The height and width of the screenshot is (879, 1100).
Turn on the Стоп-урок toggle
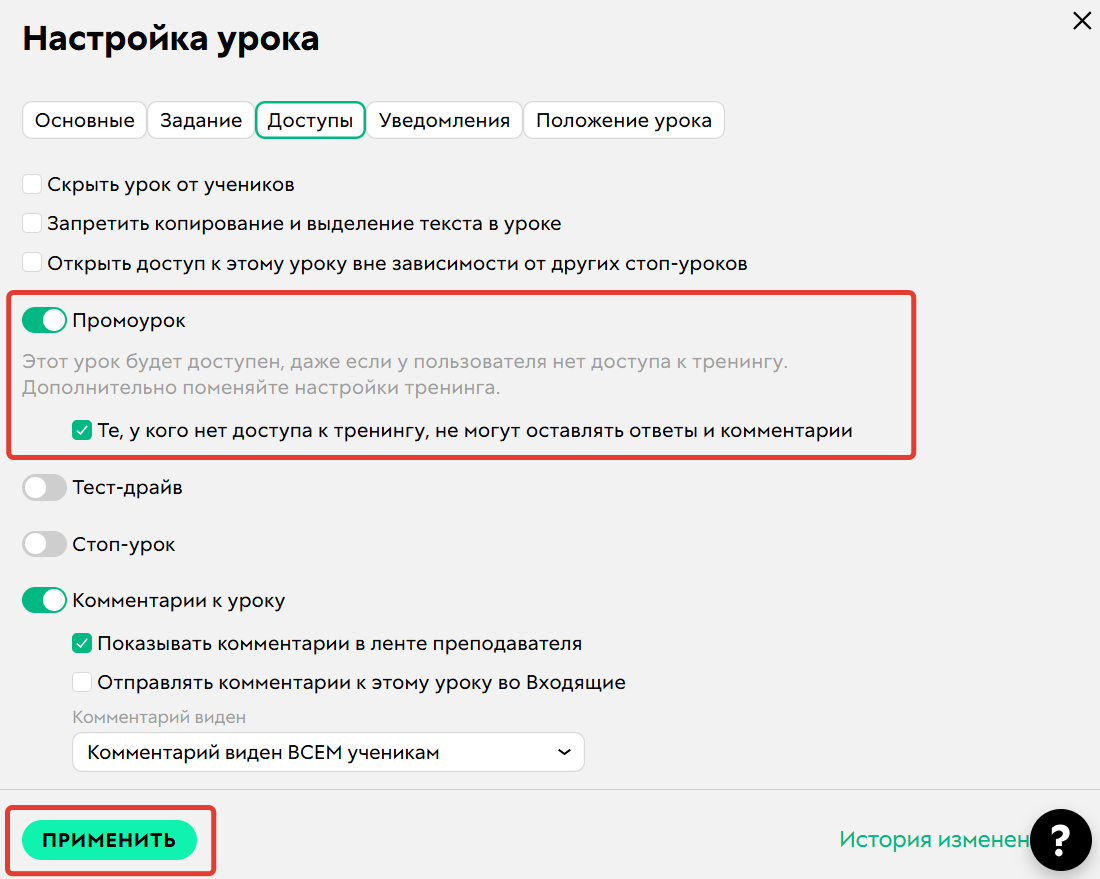44,543
